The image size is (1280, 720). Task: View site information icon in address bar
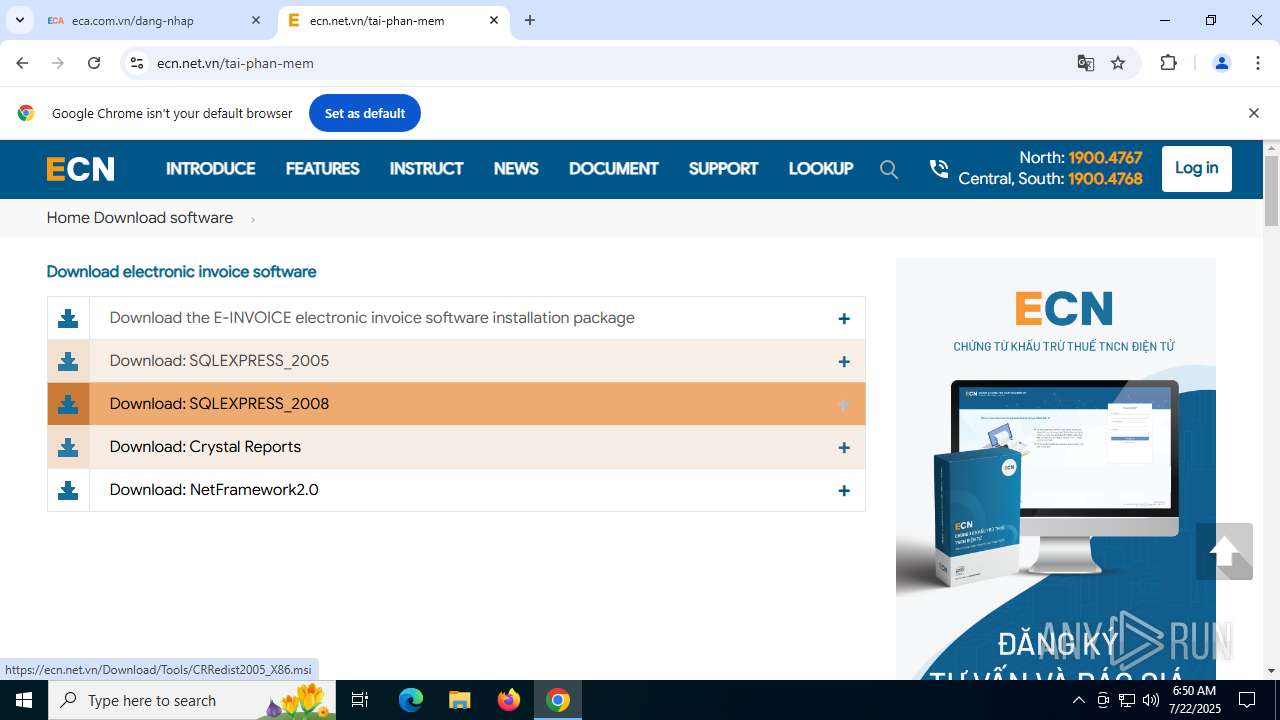[x=138, y=63]
